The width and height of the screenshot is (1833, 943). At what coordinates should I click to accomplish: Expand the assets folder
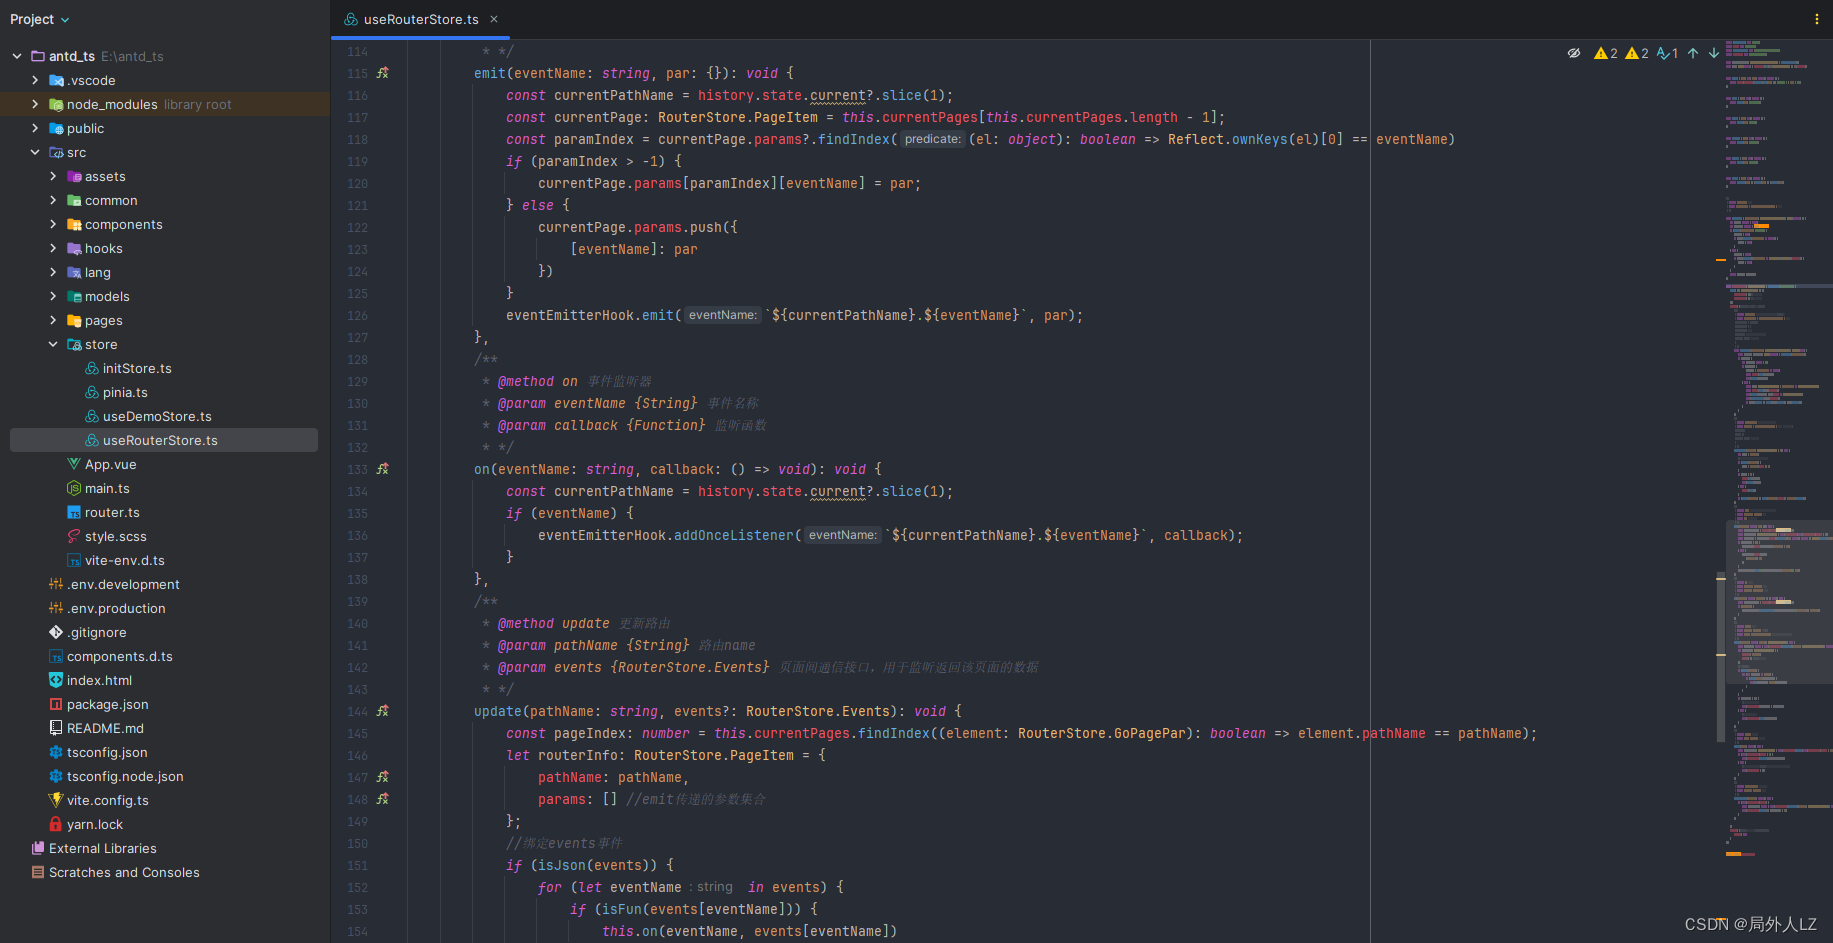53,176
